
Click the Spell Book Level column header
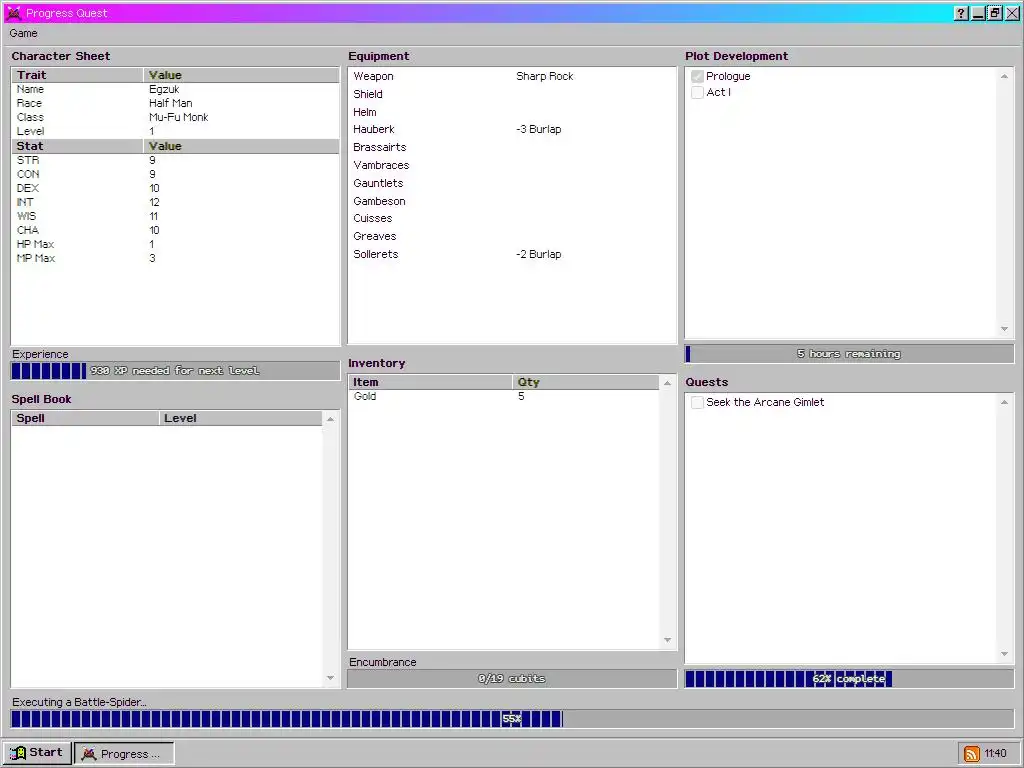241,418
